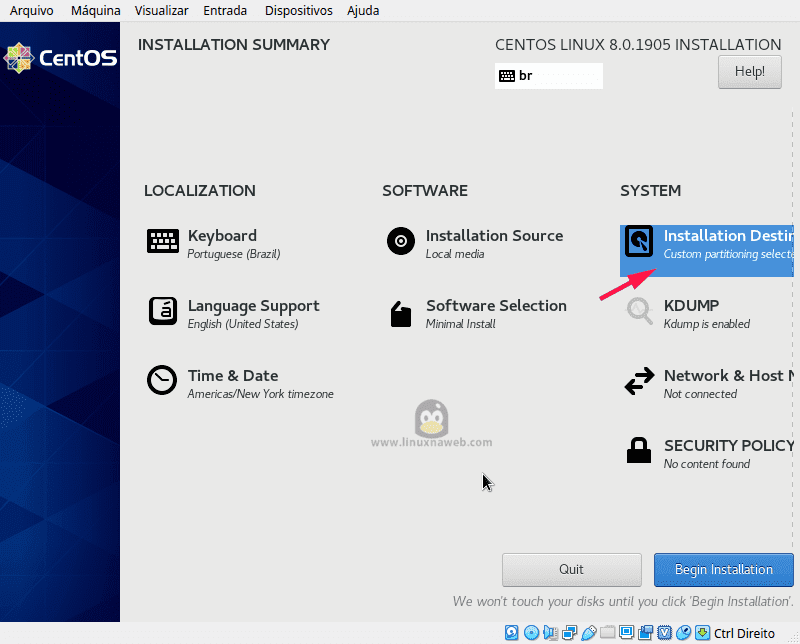Click 'Kdump is enabled' status text
The height and width of the screenshot is (644, 800).
tap(706, 324)
